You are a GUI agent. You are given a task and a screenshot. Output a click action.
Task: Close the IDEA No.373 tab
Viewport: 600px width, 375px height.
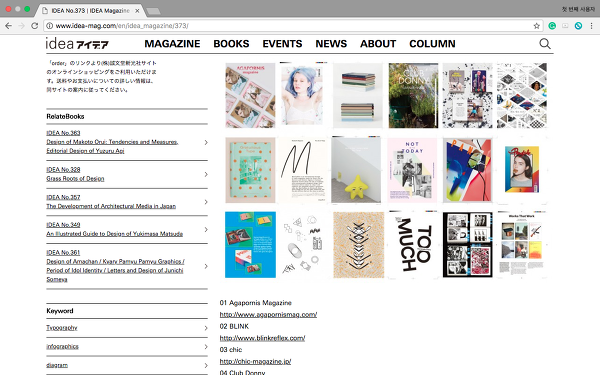pyautogui.click(x=137, y=11)
